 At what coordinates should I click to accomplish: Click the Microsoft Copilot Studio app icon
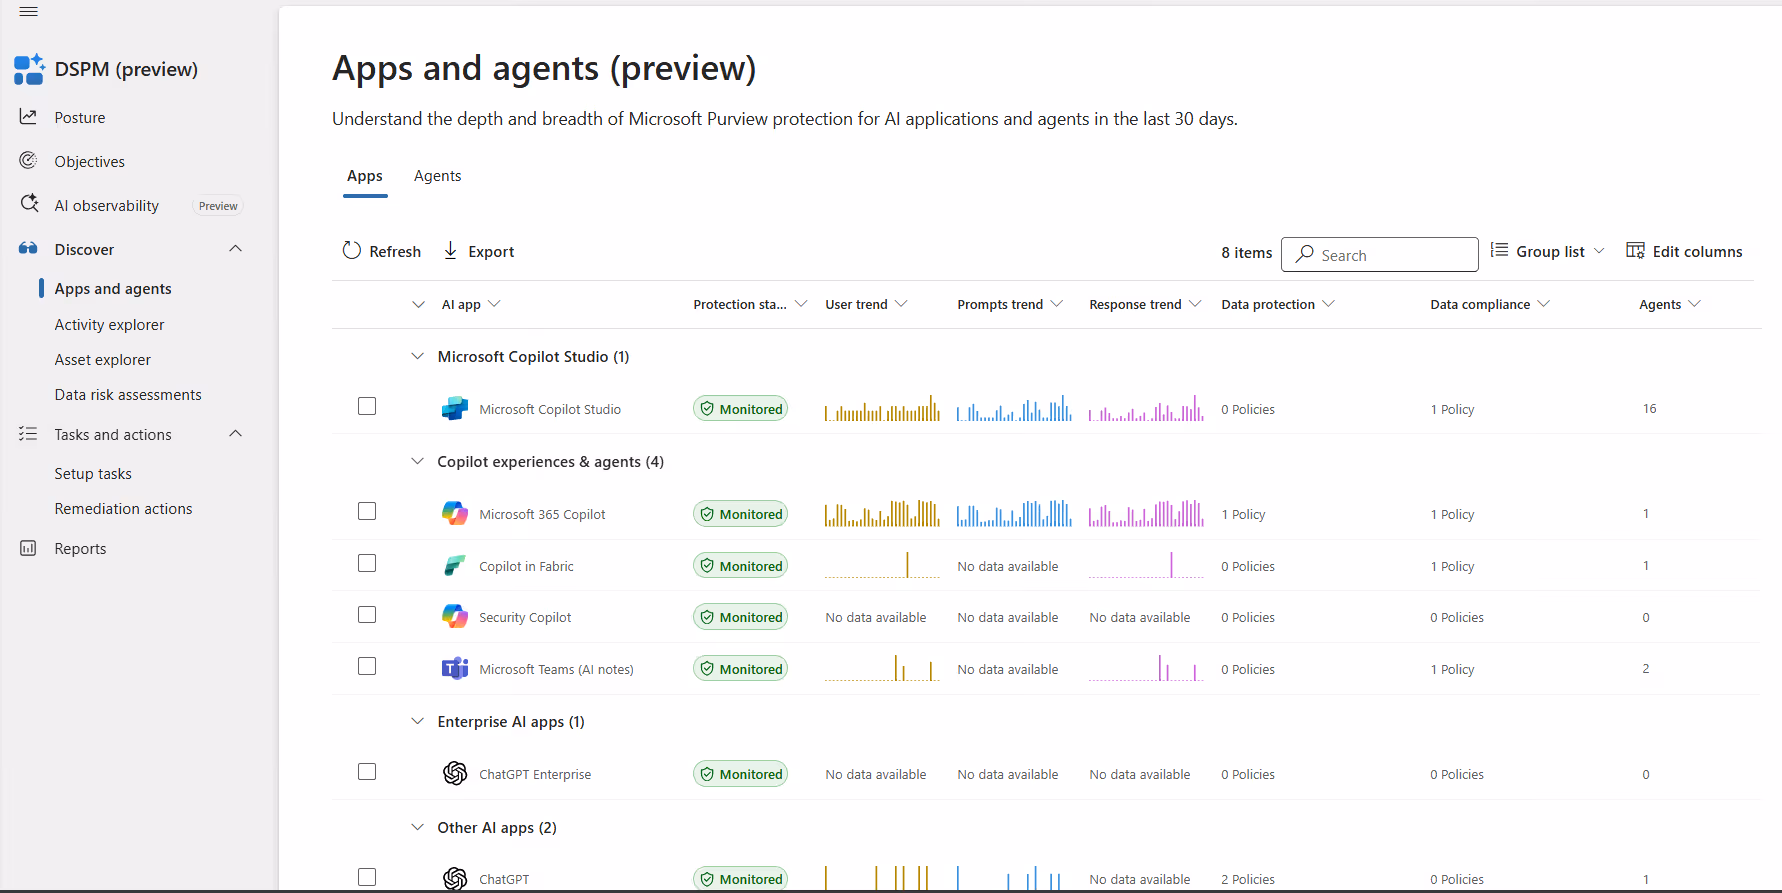(x=455, y=408)
